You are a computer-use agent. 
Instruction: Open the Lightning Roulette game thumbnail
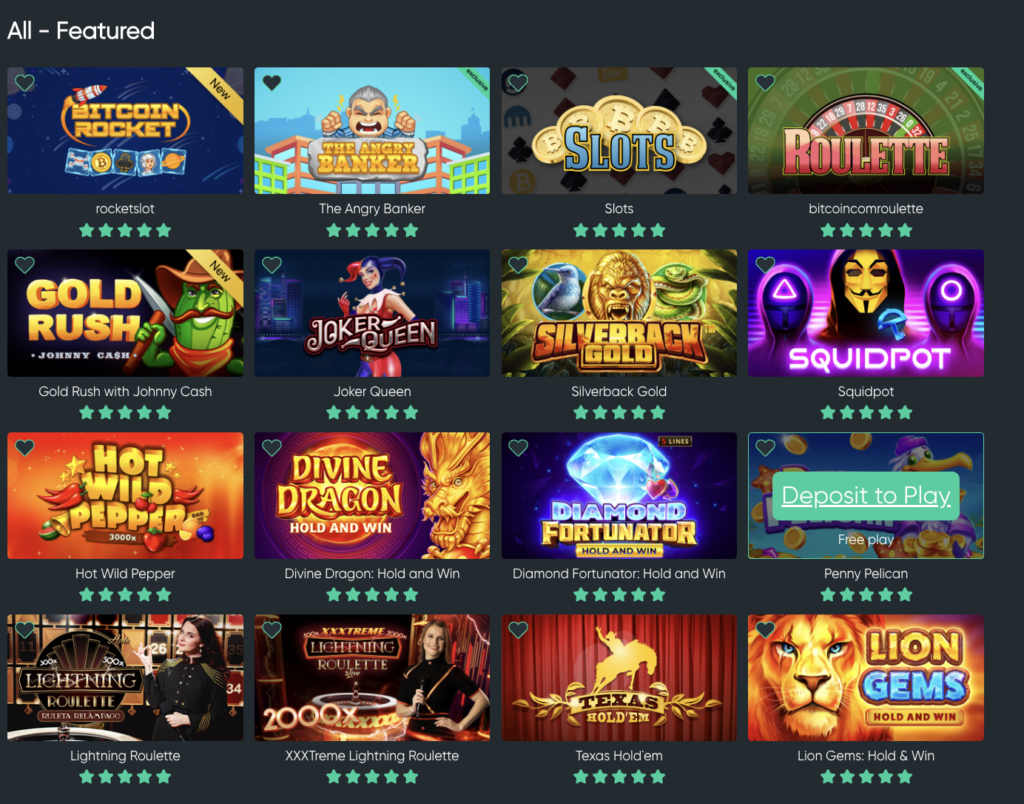tap(125, 677)
